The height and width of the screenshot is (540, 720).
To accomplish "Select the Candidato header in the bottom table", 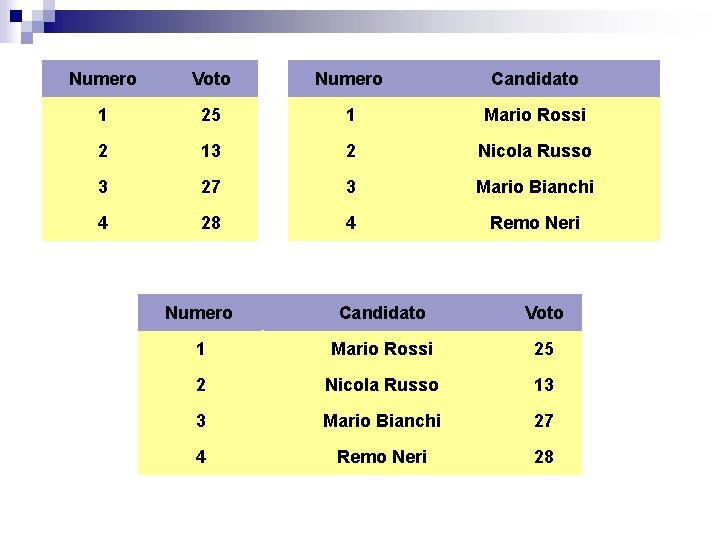I will (x=382, y=313).
